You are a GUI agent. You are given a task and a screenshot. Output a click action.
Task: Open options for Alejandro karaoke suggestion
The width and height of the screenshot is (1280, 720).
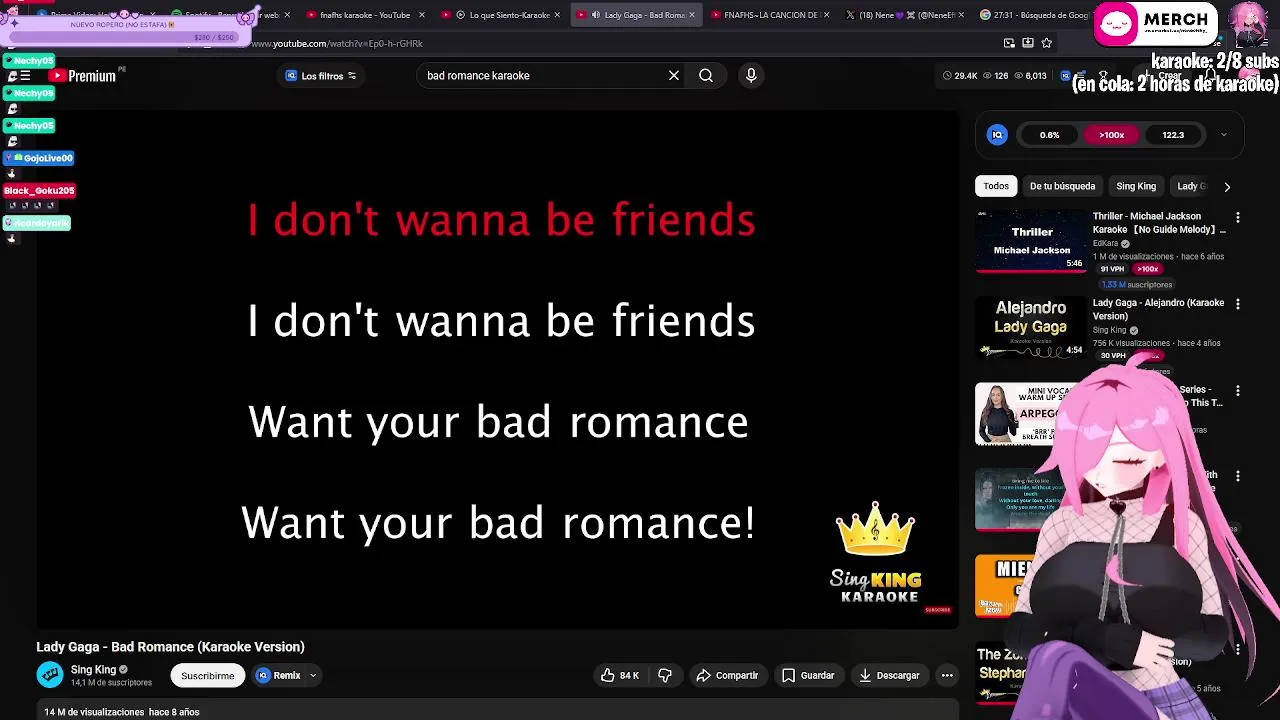coord(1238,304)
